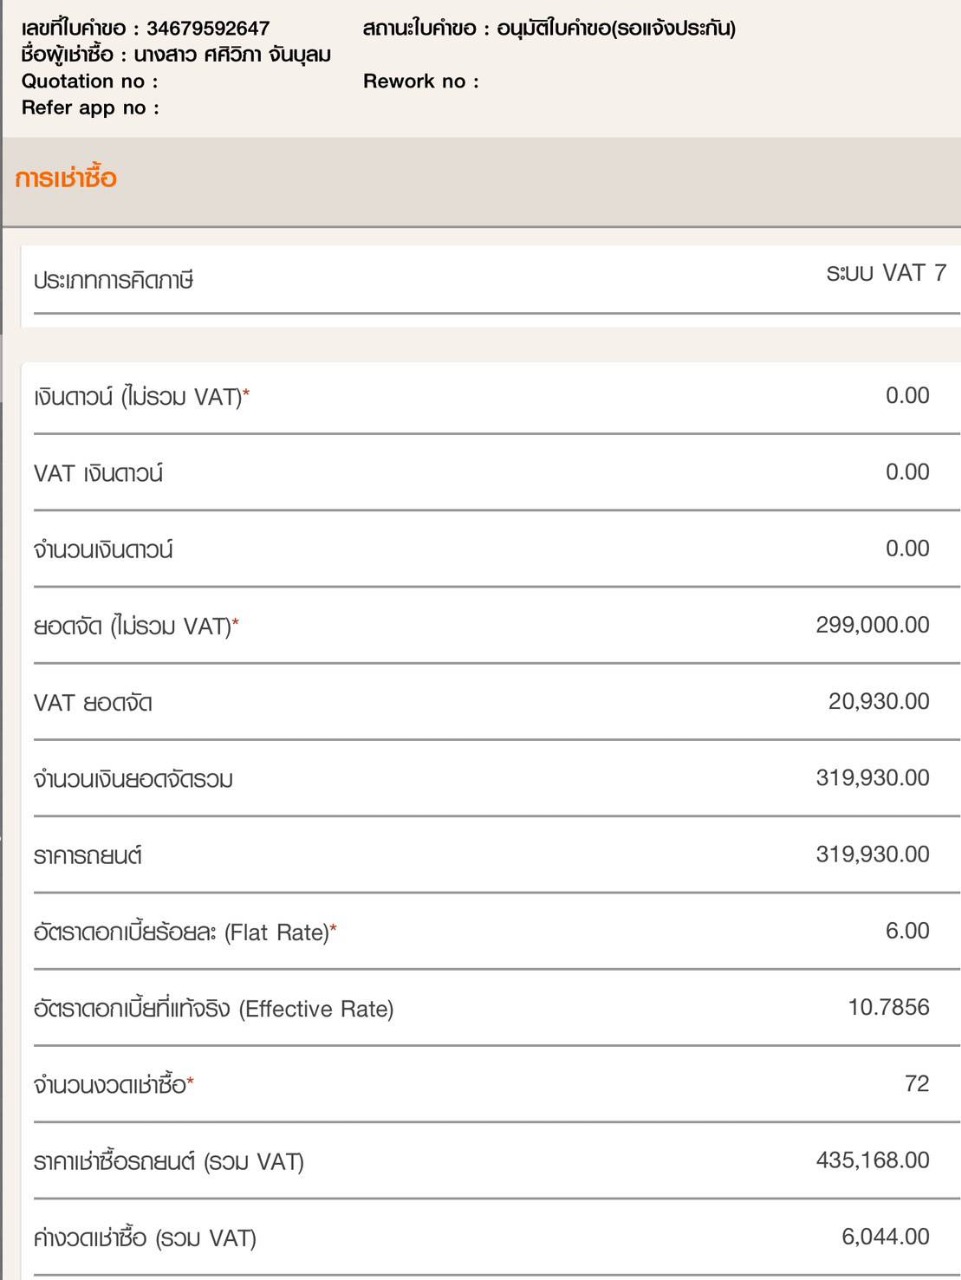This screenshot has height=1280, width=961.
Task: Click the เงินดาวน์ (ไม่รวม VAT) amount field
Action: click(x=907, y=396)
